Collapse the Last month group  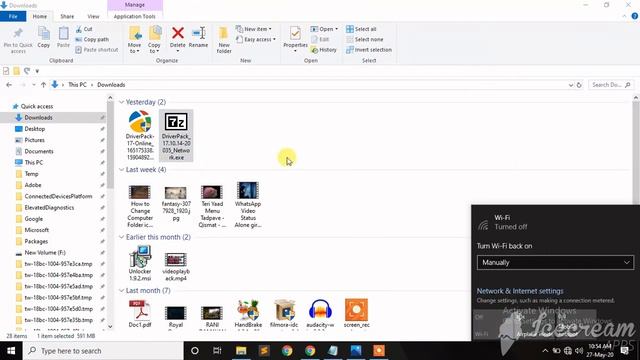[121, 291]
